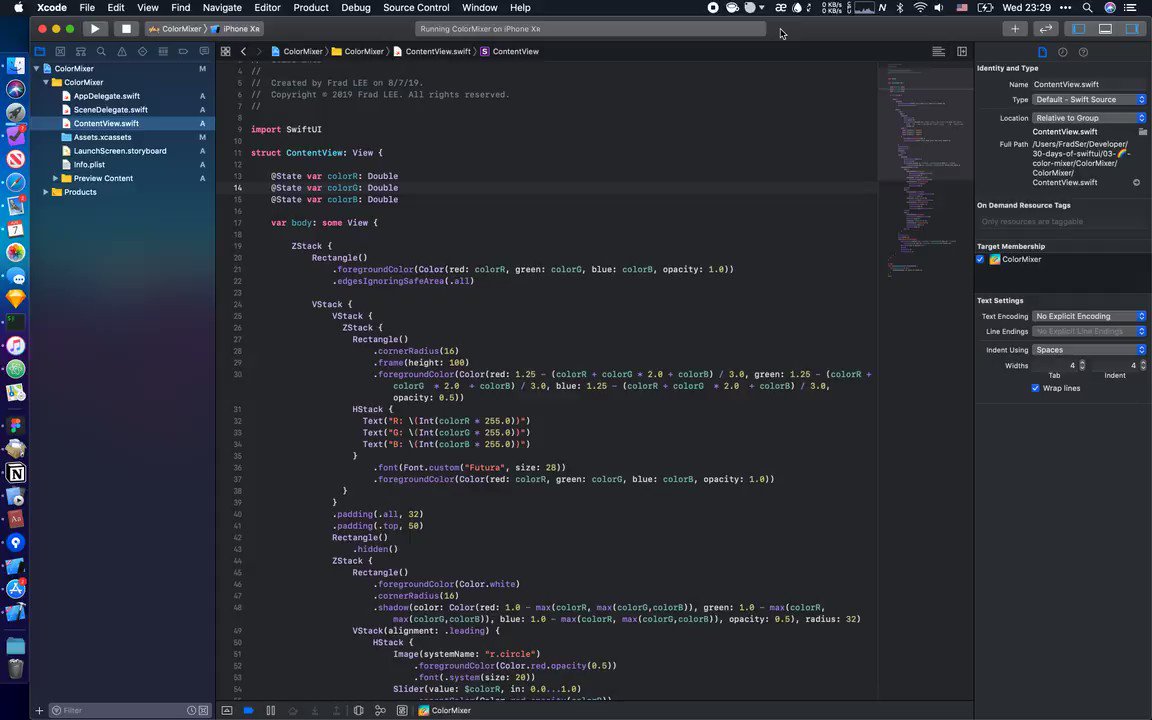Collapse the ColorMixer project root
1152x720 pixels.
pyautogui.click(x=37, y=68)
